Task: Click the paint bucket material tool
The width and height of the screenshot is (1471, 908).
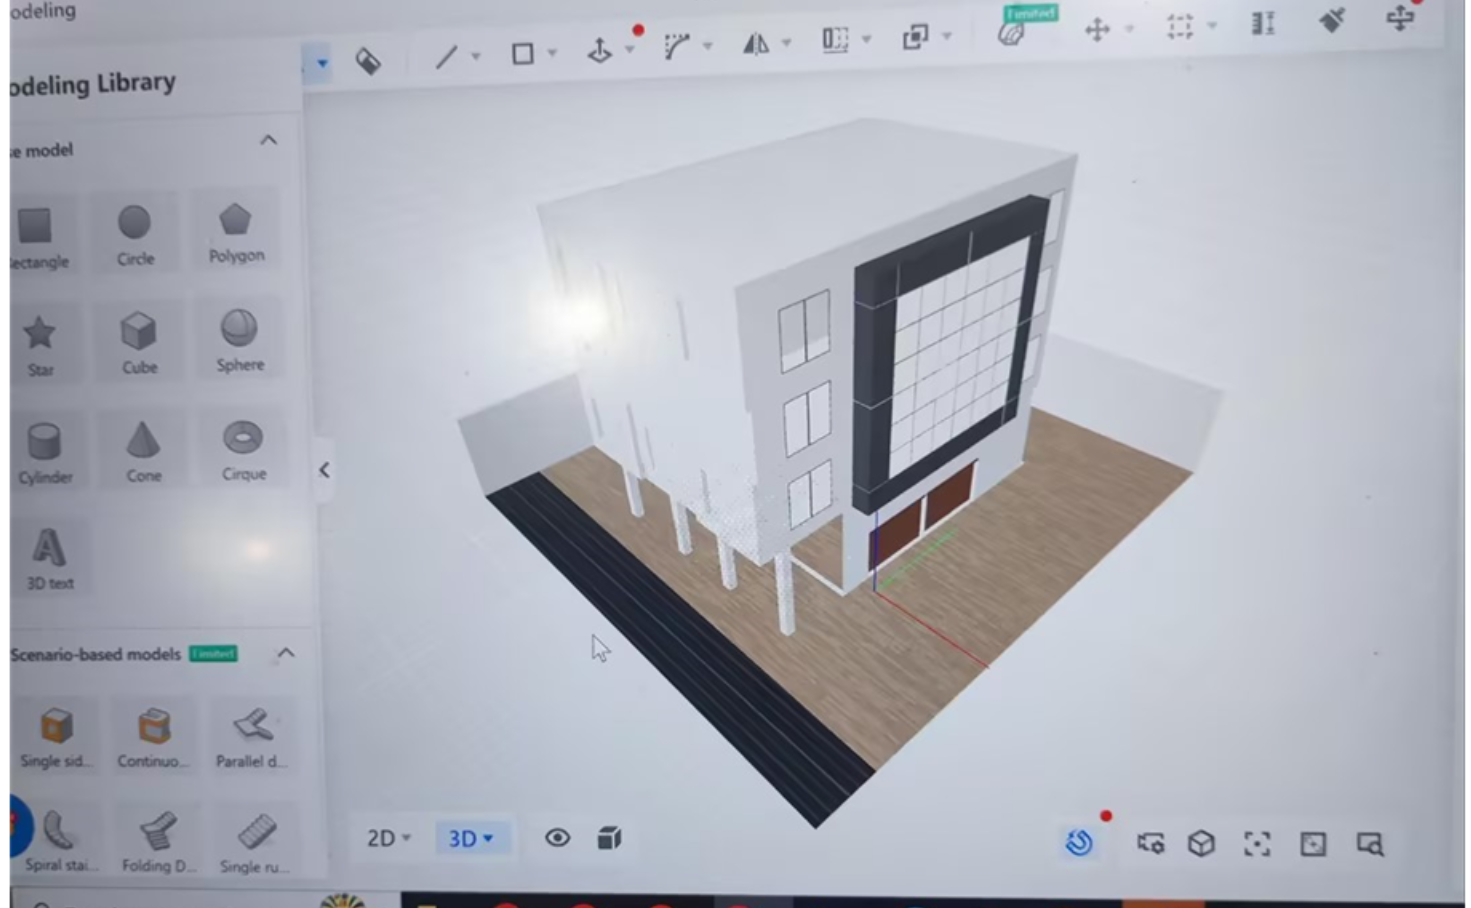Action: (x=368, y=61)
